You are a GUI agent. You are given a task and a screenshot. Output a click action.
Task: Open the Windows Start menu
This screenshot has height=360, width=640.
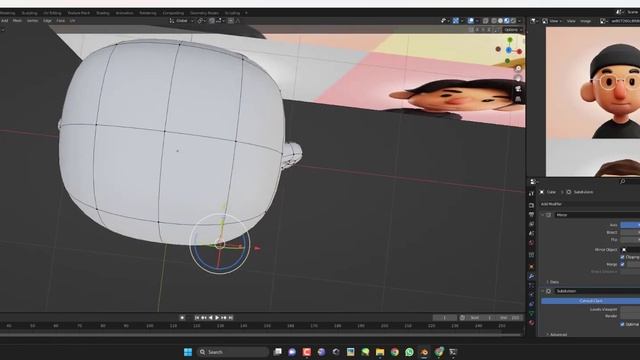pos(188,352)
